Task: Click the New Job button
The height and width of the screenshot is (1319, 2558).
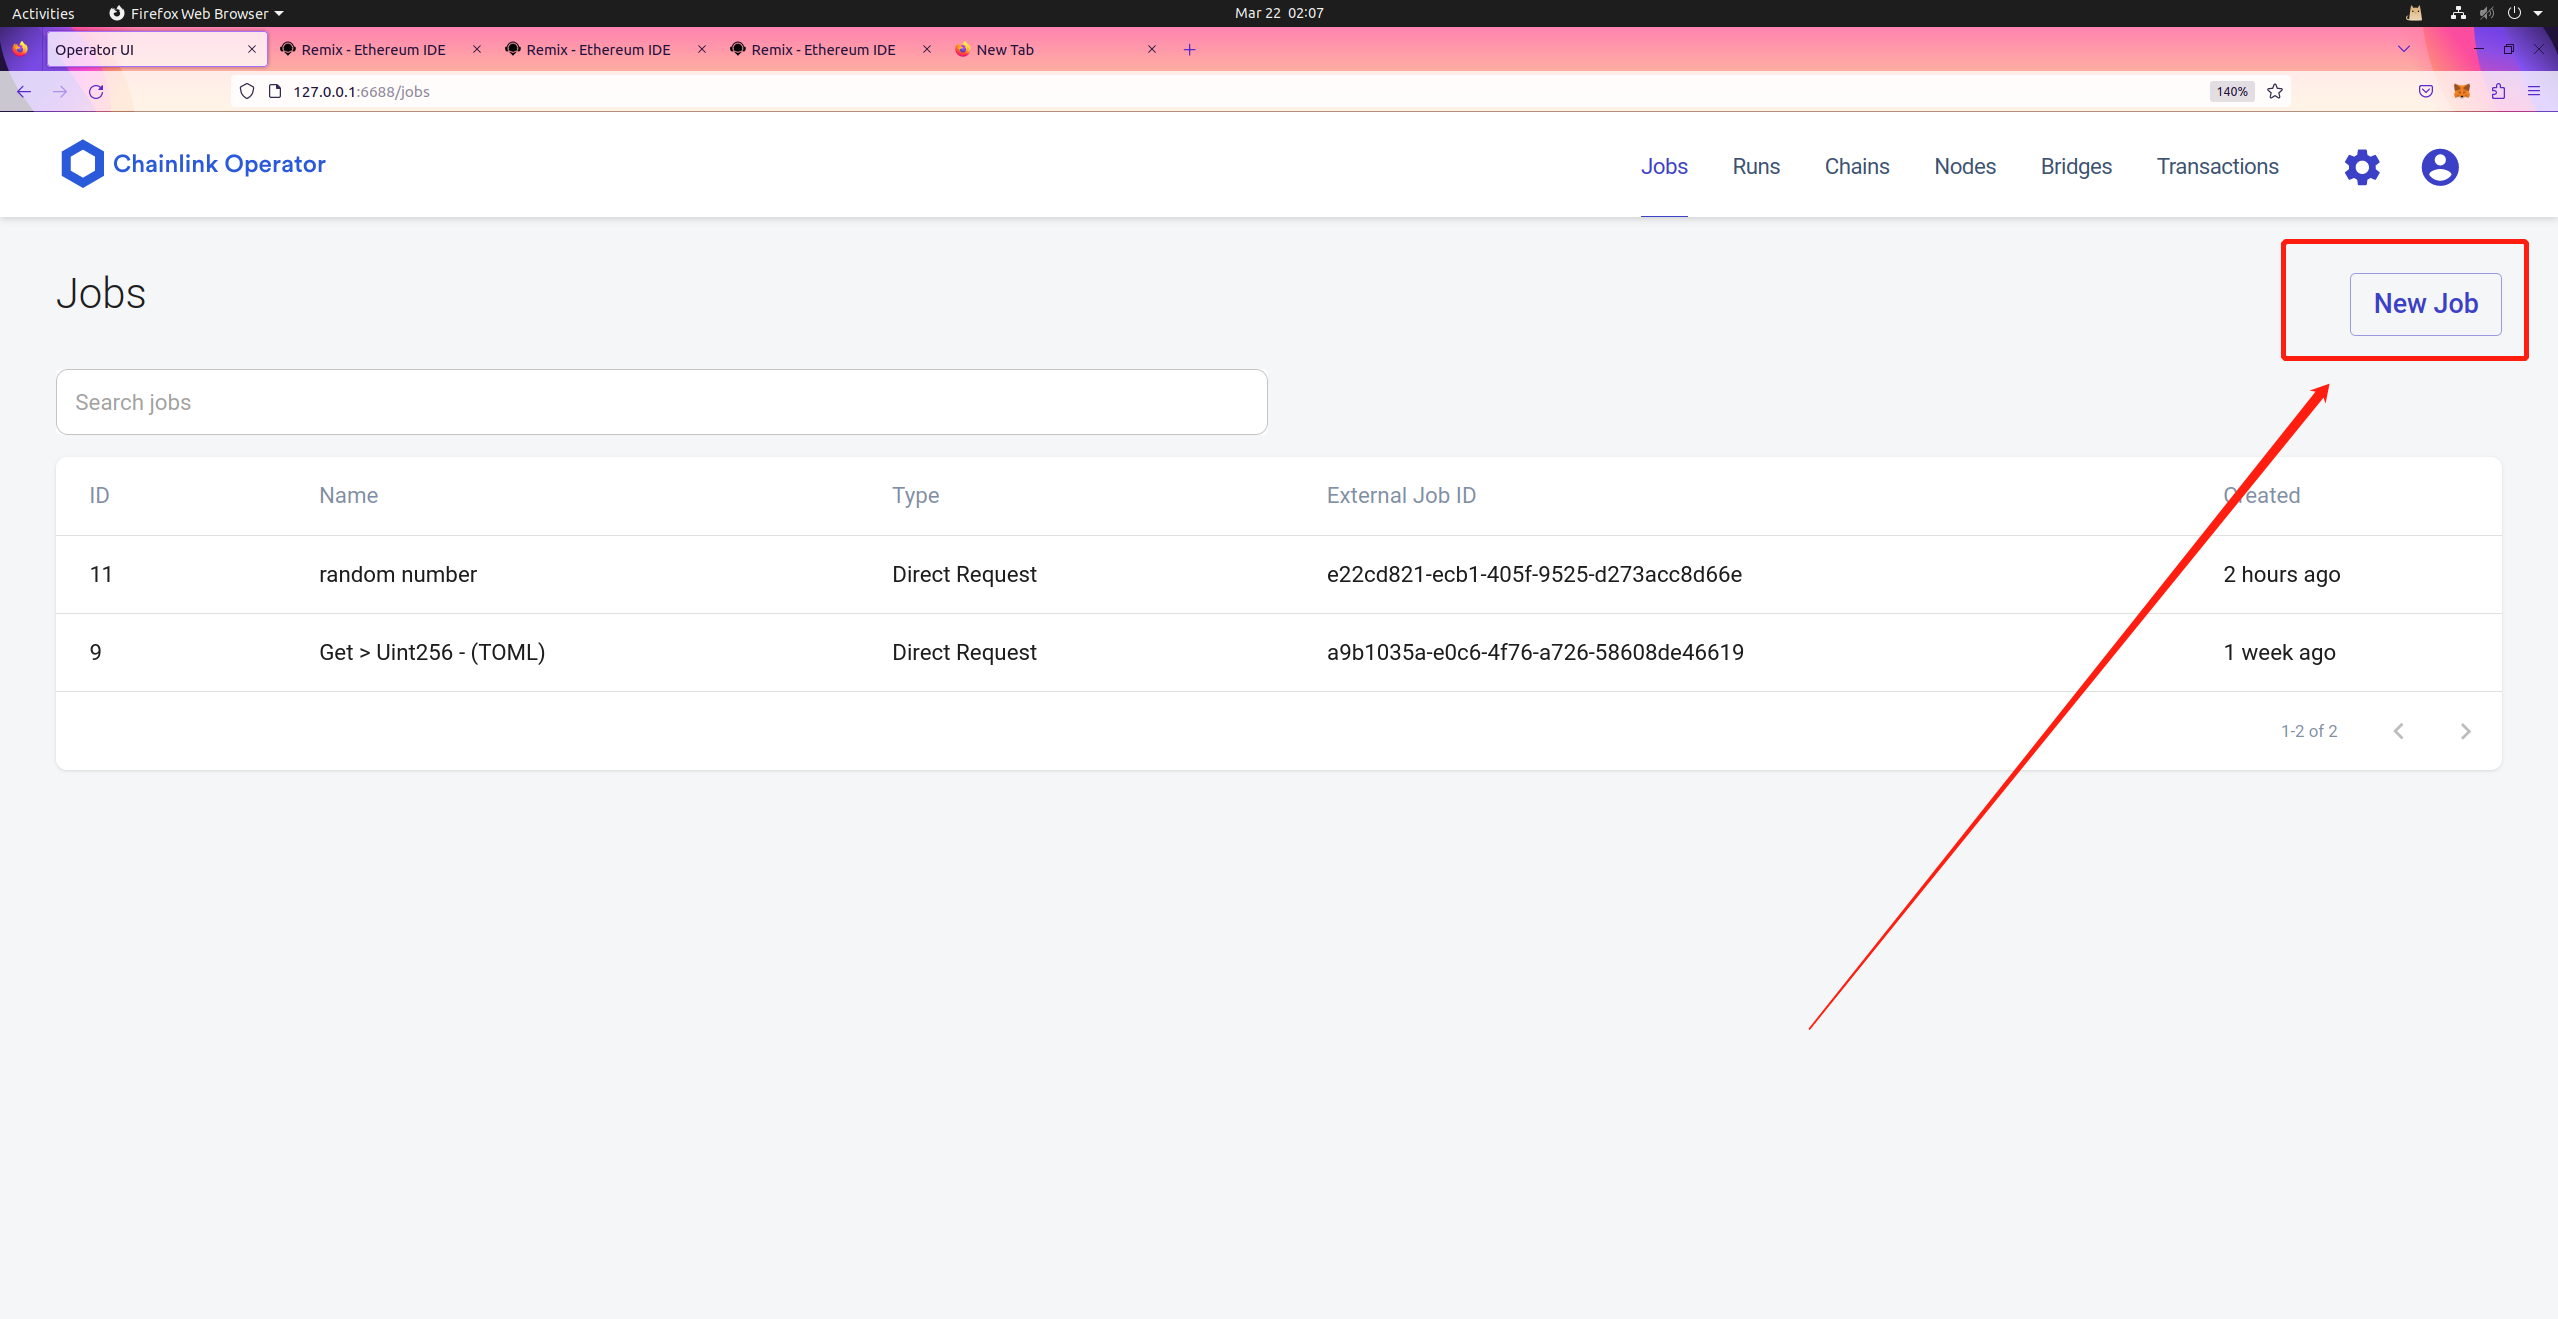Action: [2425, 303]
